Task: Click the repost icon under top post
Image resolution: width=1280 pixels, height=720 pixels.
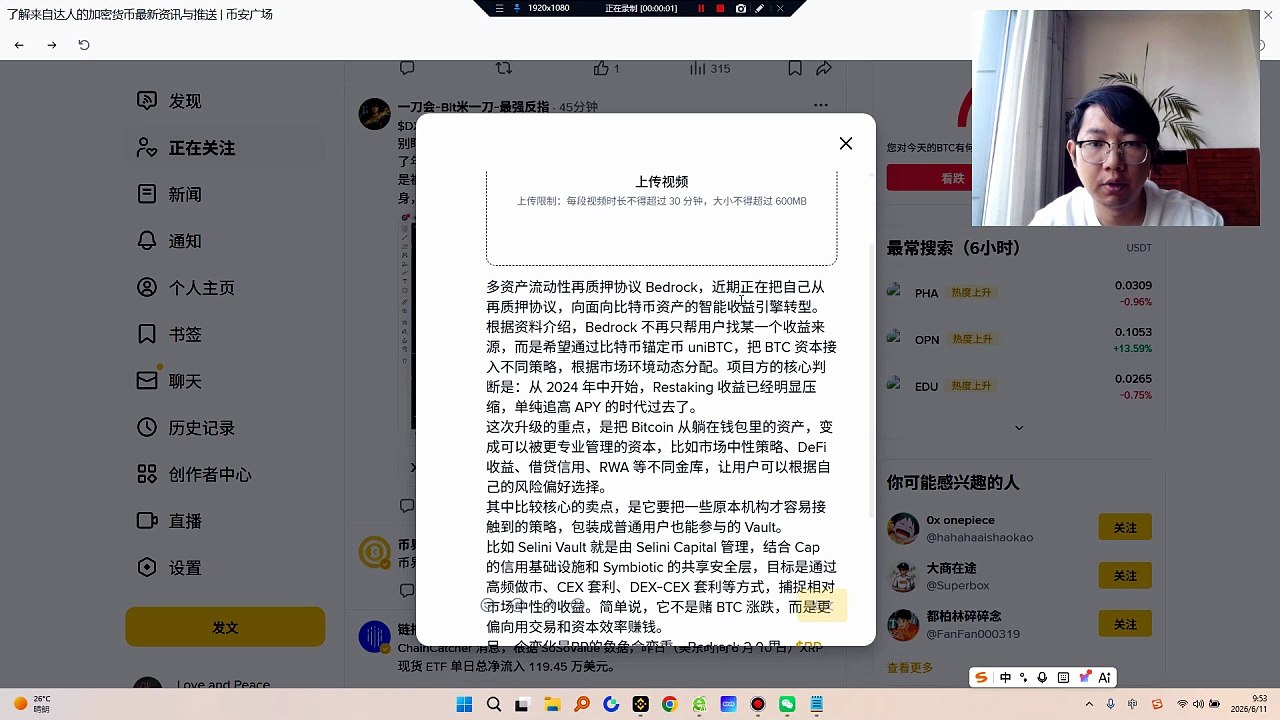Action: pos(504,68)
